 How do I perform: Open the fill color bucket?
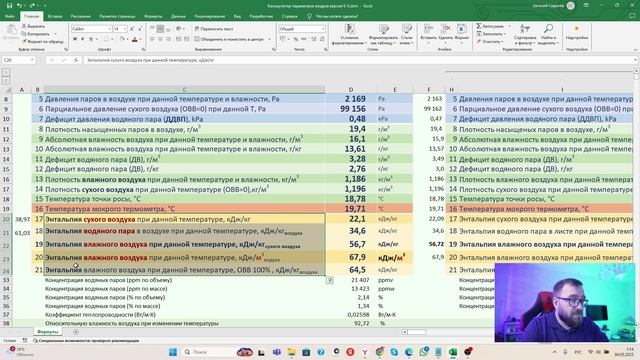click(x=122, y=39)
